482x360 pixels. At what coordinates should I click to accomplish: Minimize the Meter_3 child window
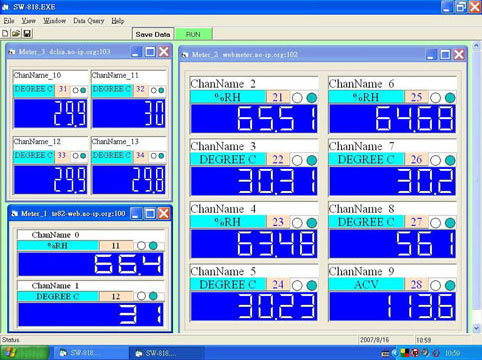[136, 52]
